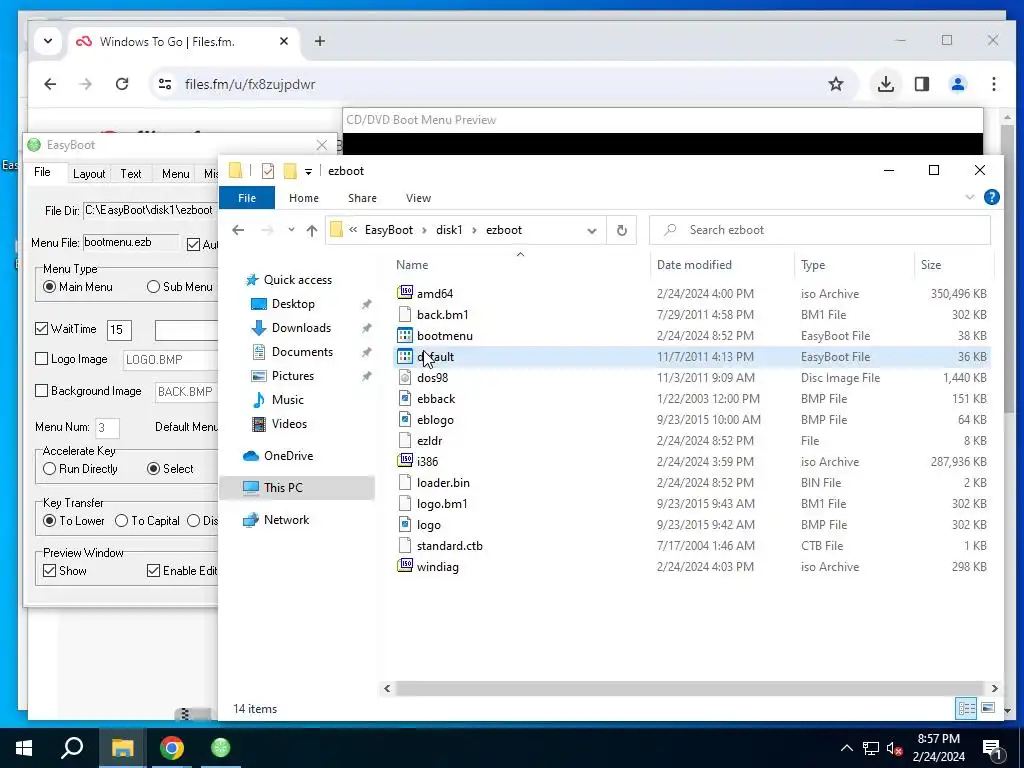Select To Capital key transfer

point(121,520)
